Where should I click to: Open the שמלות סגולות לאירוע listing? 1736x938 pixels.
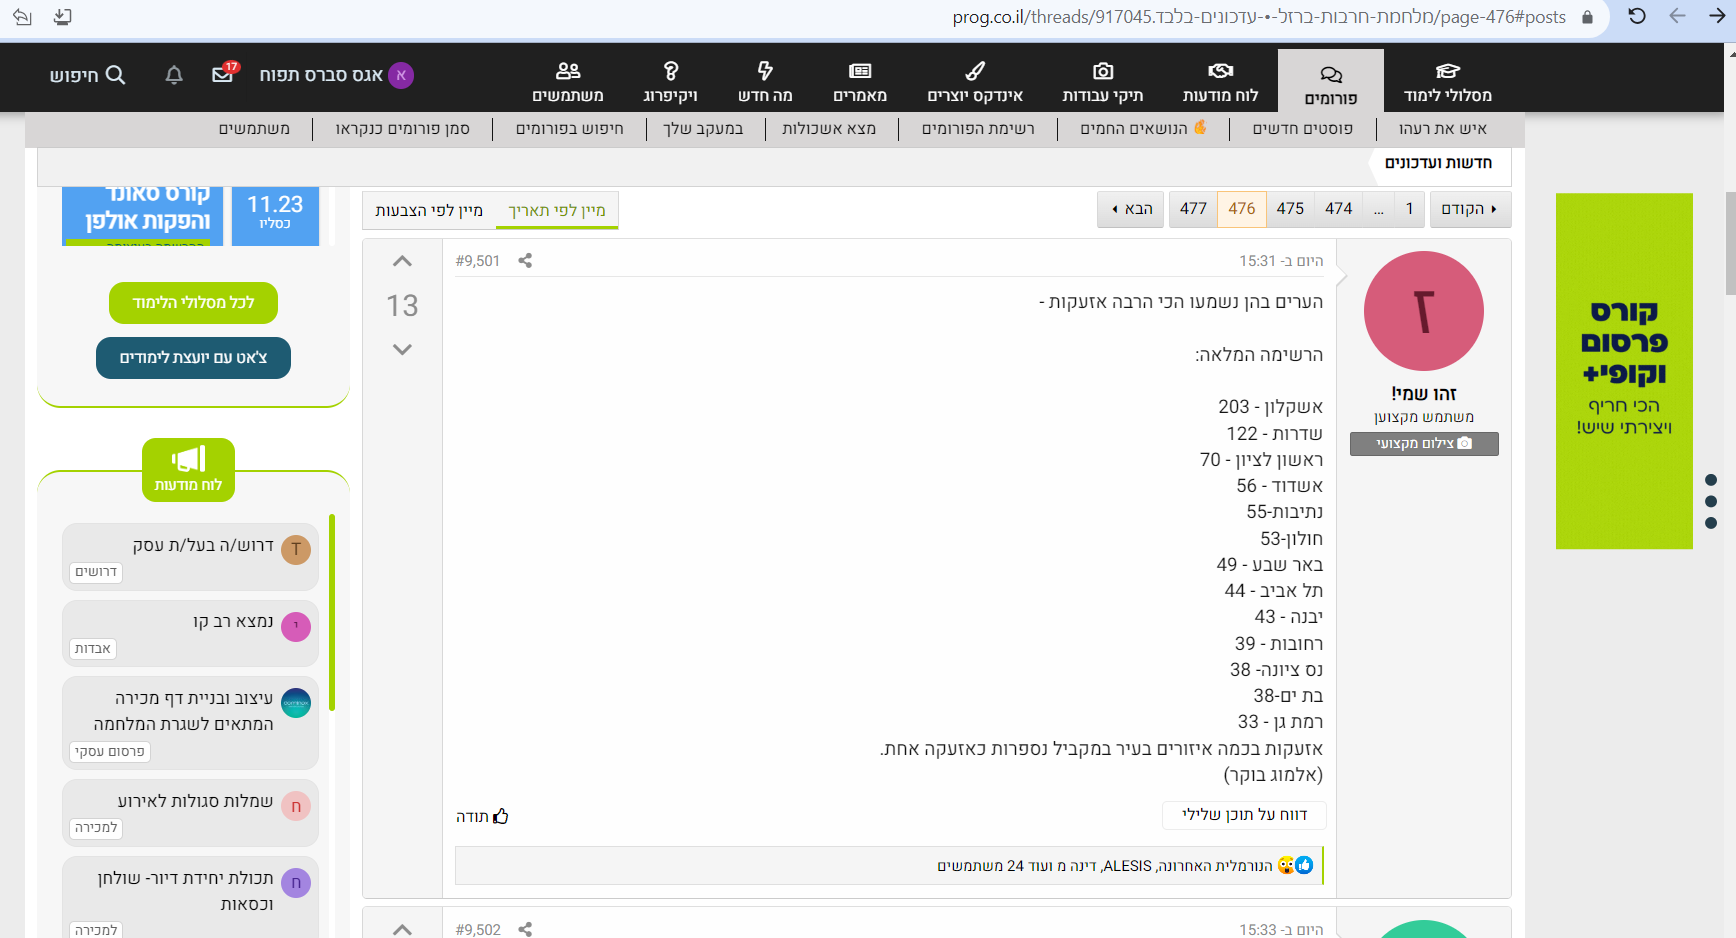tap(195, 801)
